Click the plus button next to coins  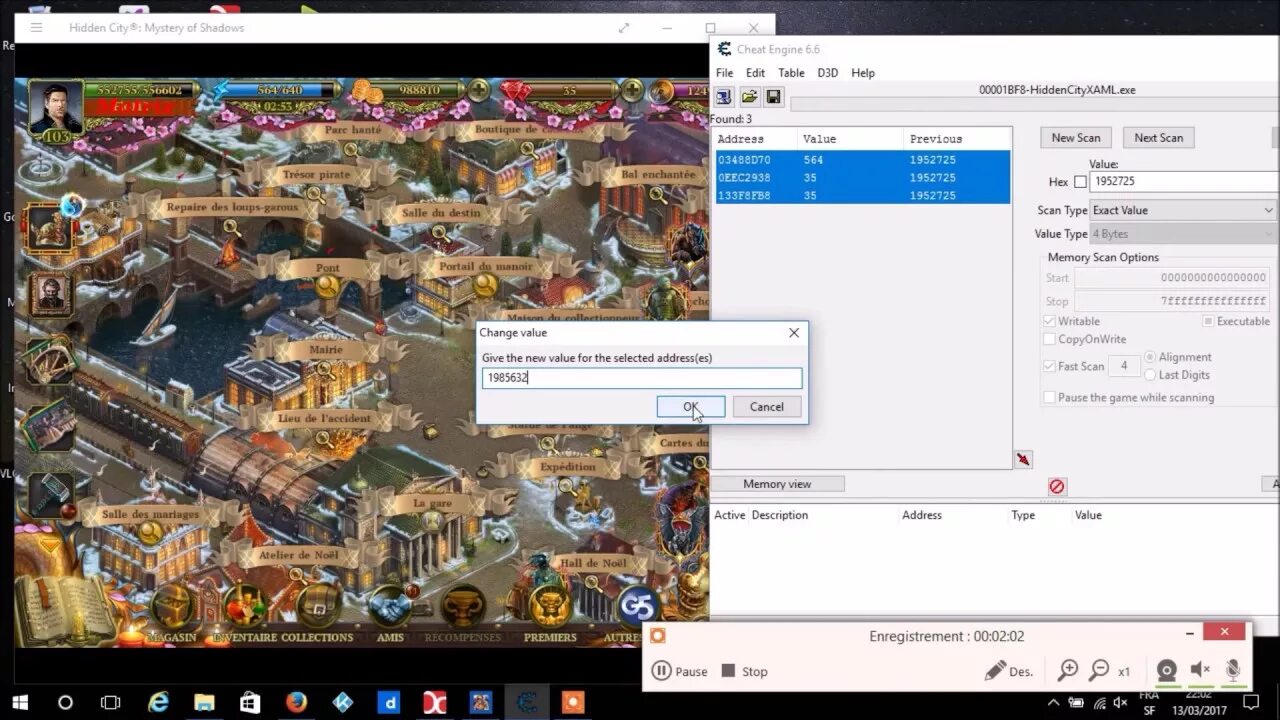[479, 90]
